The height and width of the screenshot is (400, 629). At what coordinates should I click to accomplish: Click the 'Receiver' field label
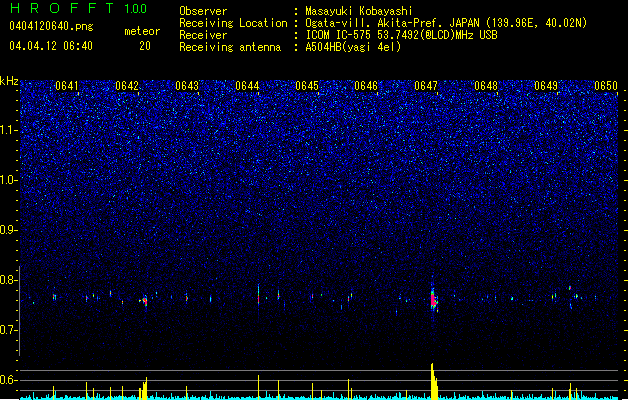tap(203, 35)
